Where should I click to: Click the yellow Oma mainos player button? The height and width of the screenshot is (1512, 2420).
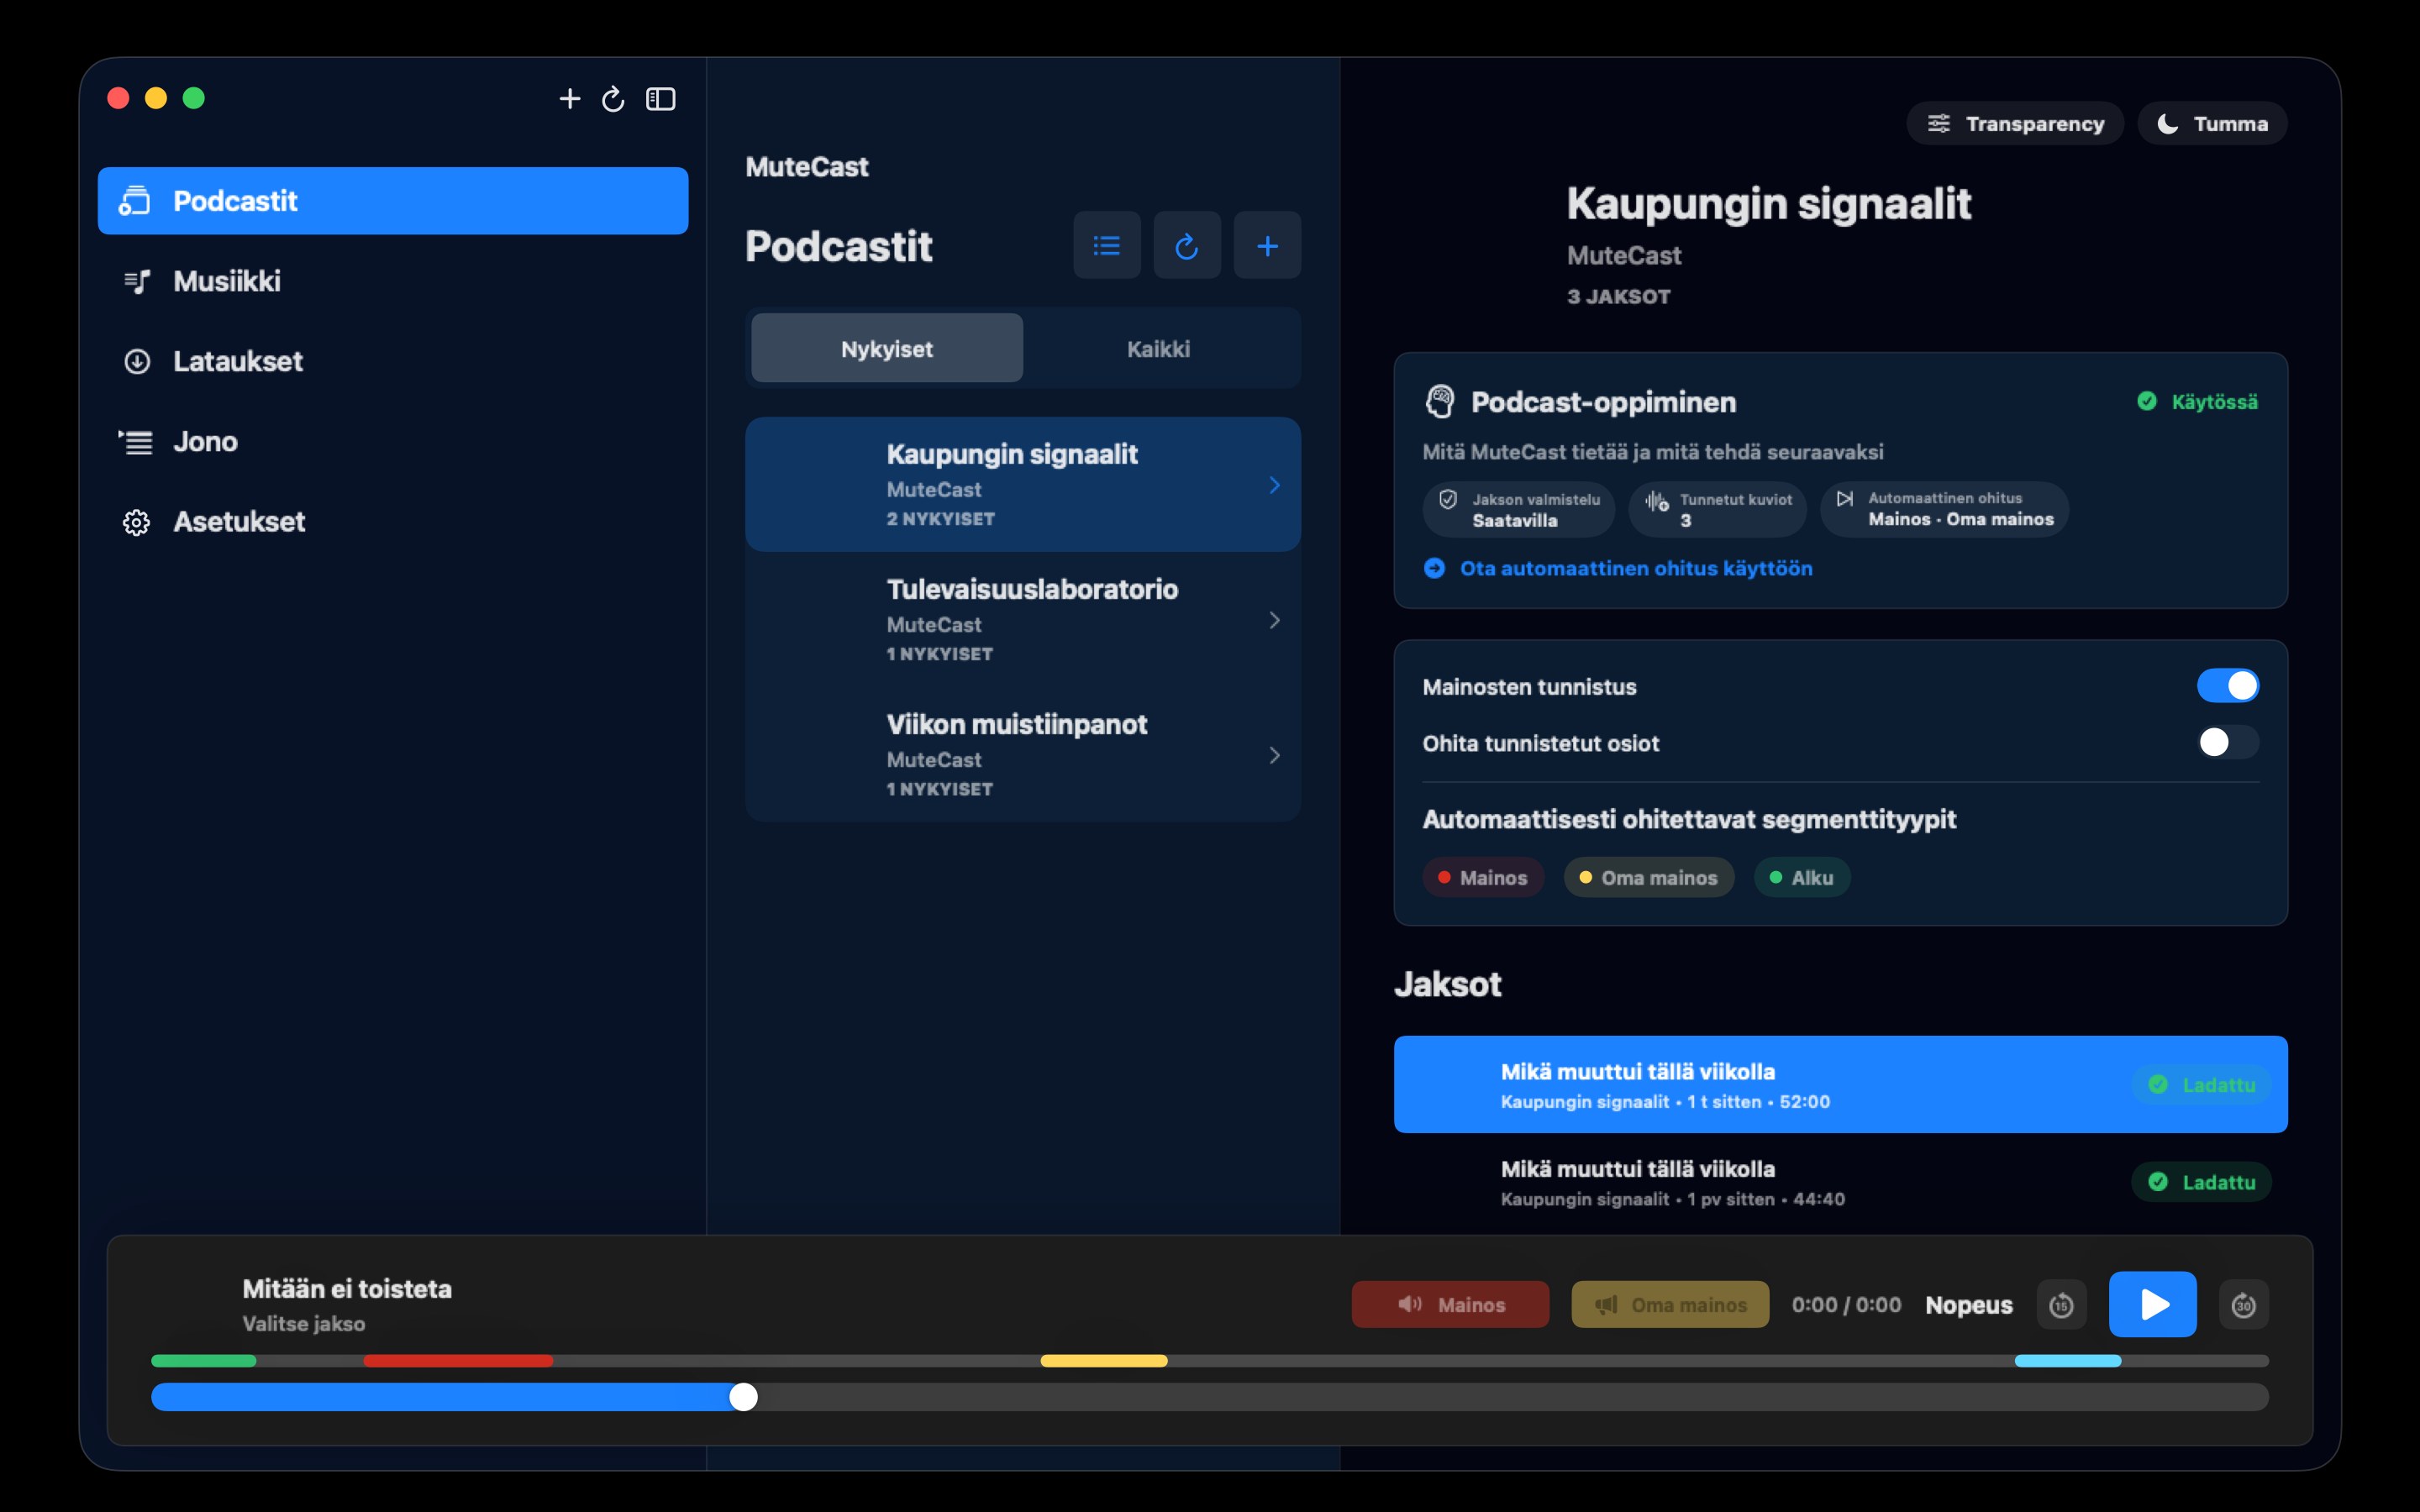coord(1670,1304)
